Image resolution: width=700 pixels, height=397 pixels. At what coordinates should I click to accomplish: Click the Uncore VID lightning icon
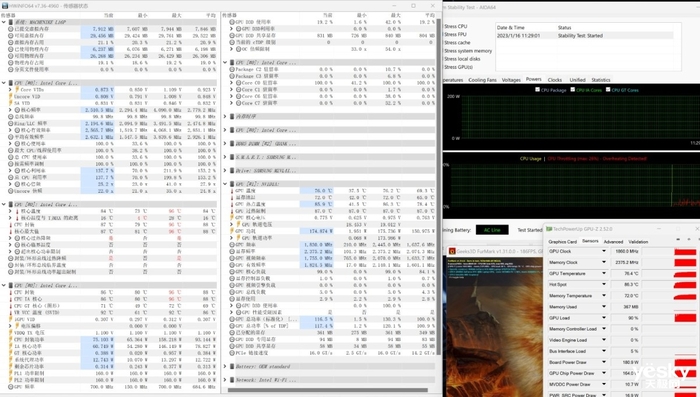(x=11, y=96)
